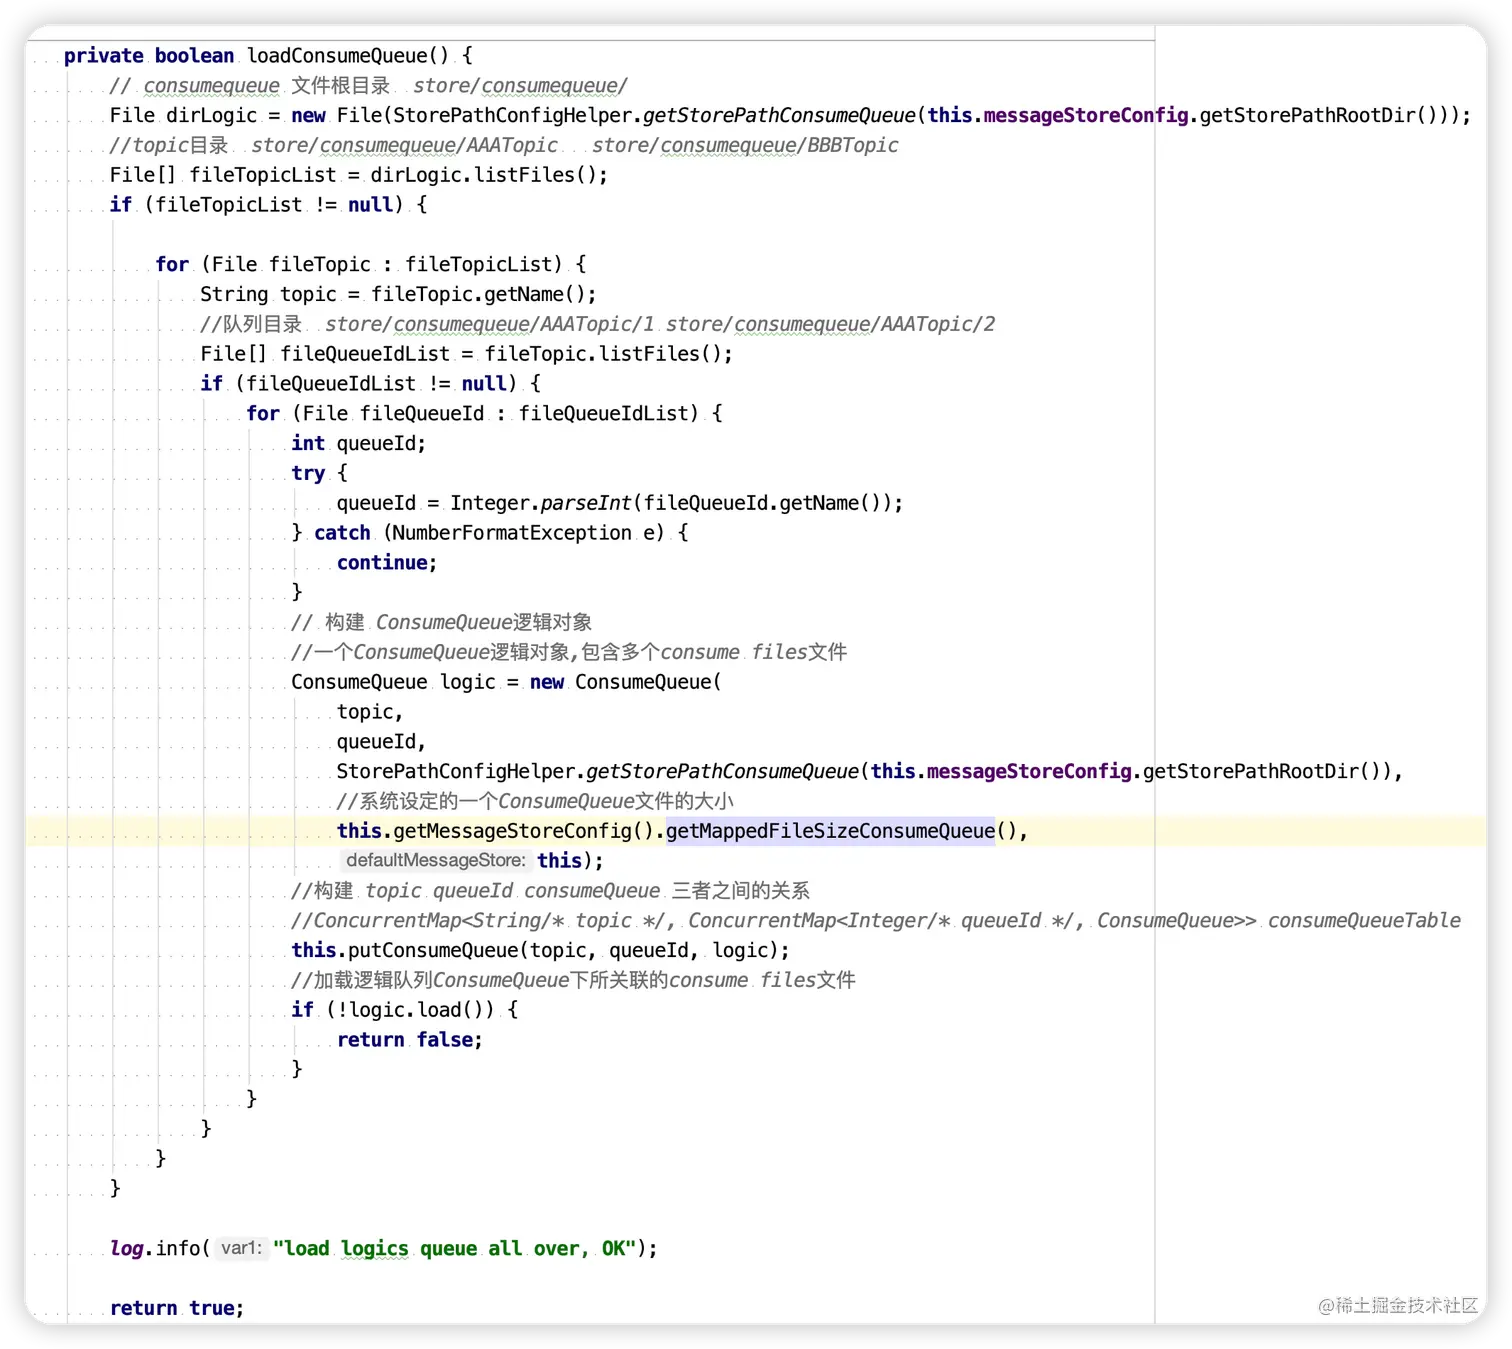1512x1349 pixels.
Task: Click the 'continue;' keyword
Action: tap(386, 563)
